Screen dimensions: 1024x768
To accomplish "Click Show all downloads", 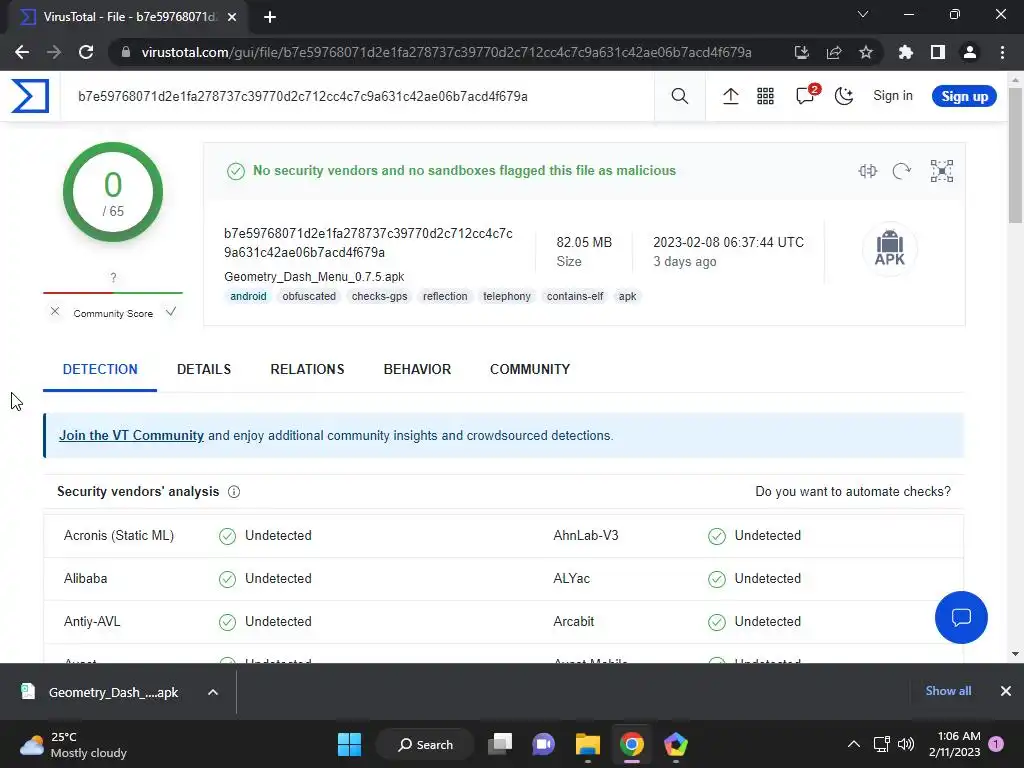I will coord(948,691).
